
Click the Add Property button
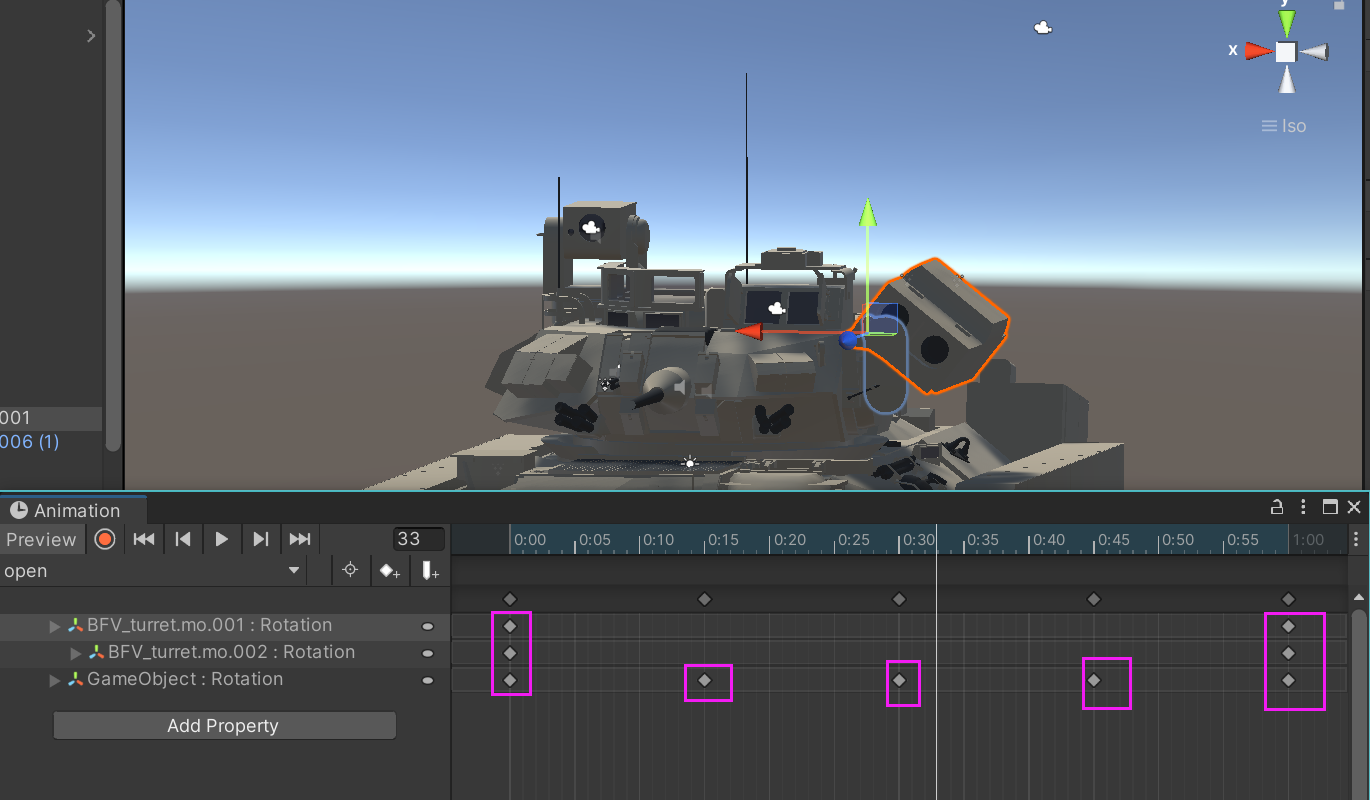point(224,726)
